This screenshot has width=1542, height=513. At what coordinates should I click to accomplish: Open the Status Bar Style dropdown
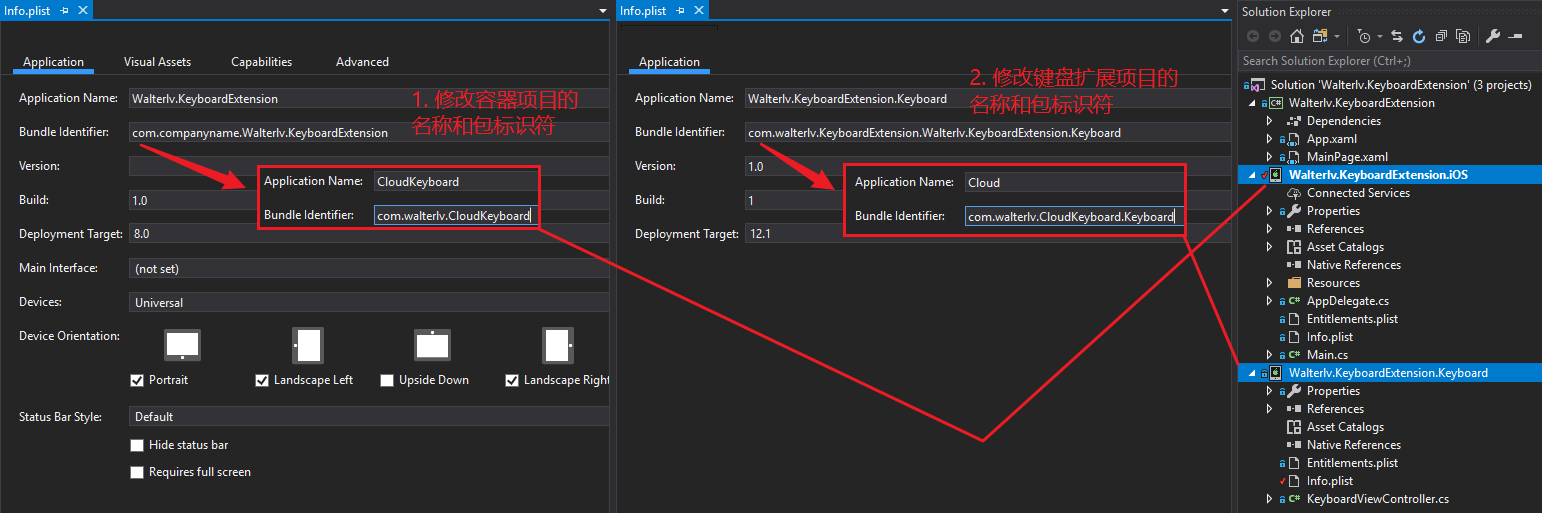369,416
